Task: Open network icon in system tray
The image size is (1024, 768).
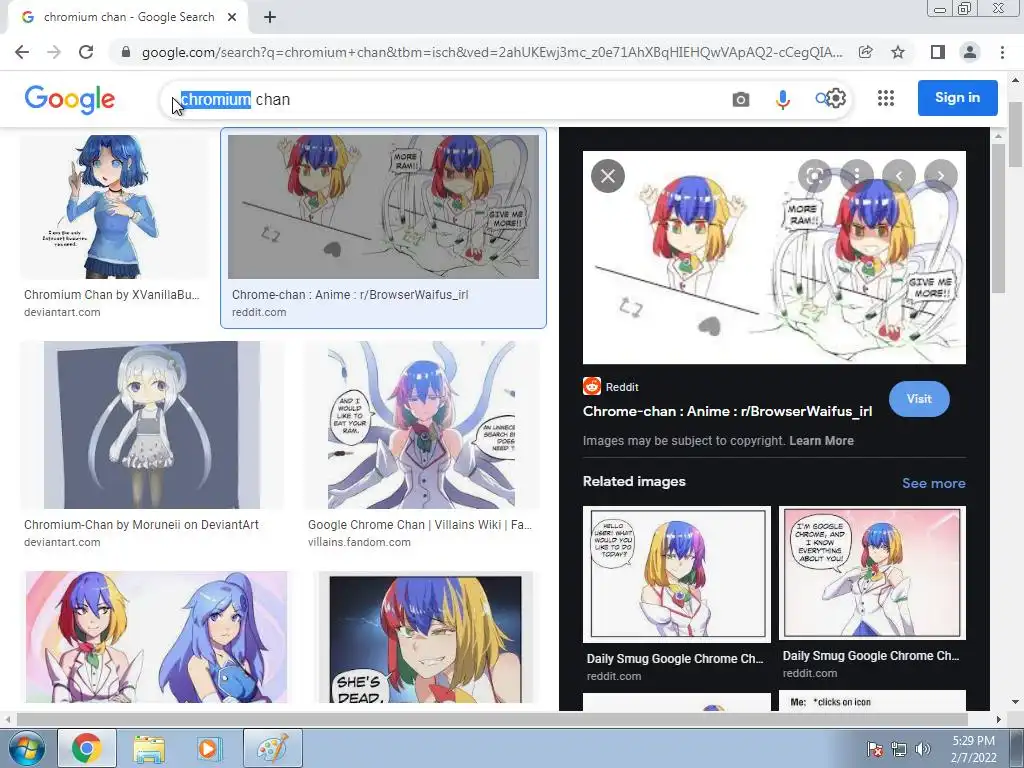Action: 899,748
